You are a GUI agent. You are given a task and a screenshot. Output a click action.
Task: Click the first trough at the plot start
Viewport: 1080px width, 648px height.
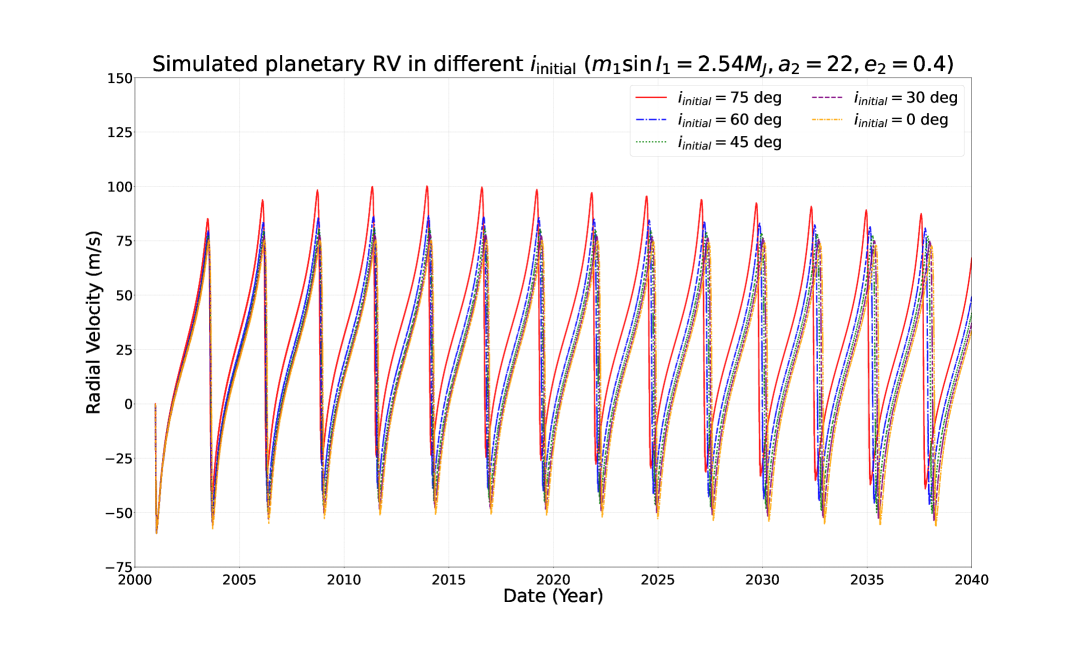coord(157,532)
